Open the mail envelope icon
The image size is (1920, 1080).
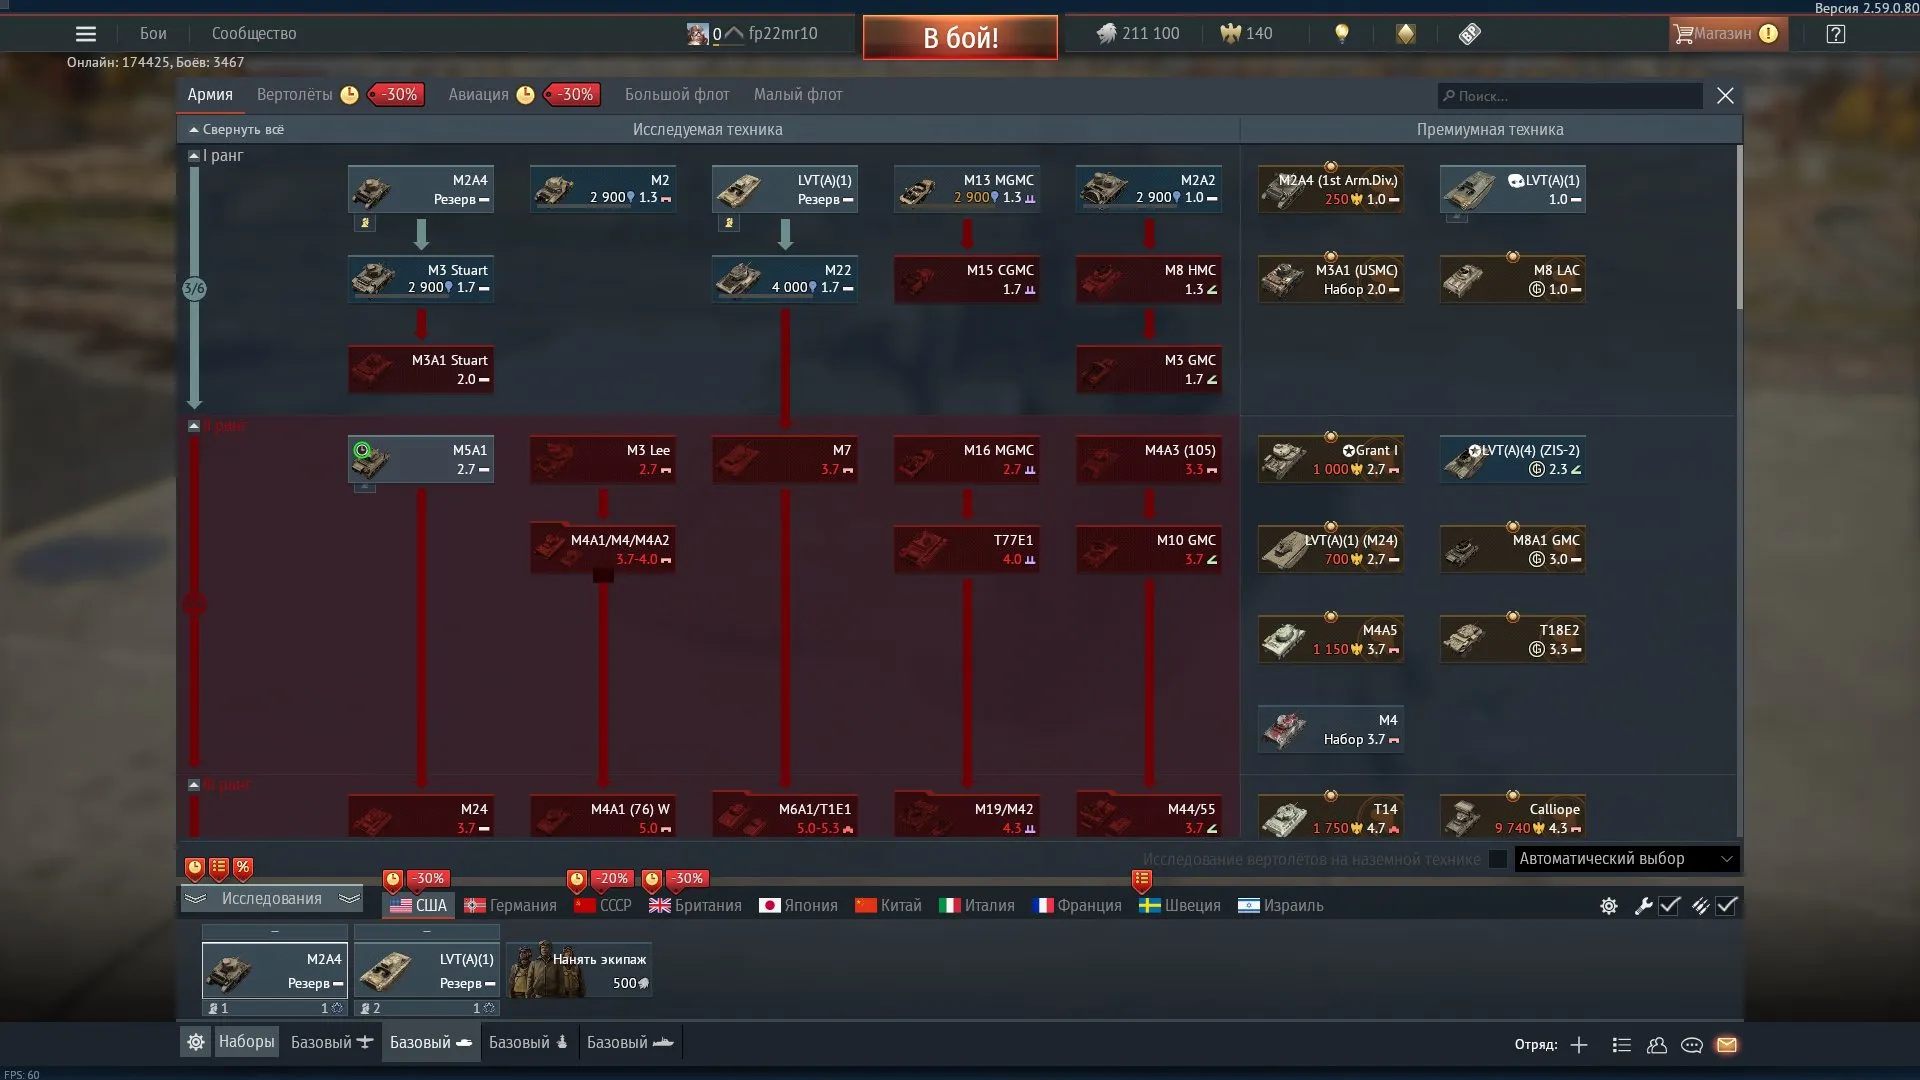point(1727,1045)
